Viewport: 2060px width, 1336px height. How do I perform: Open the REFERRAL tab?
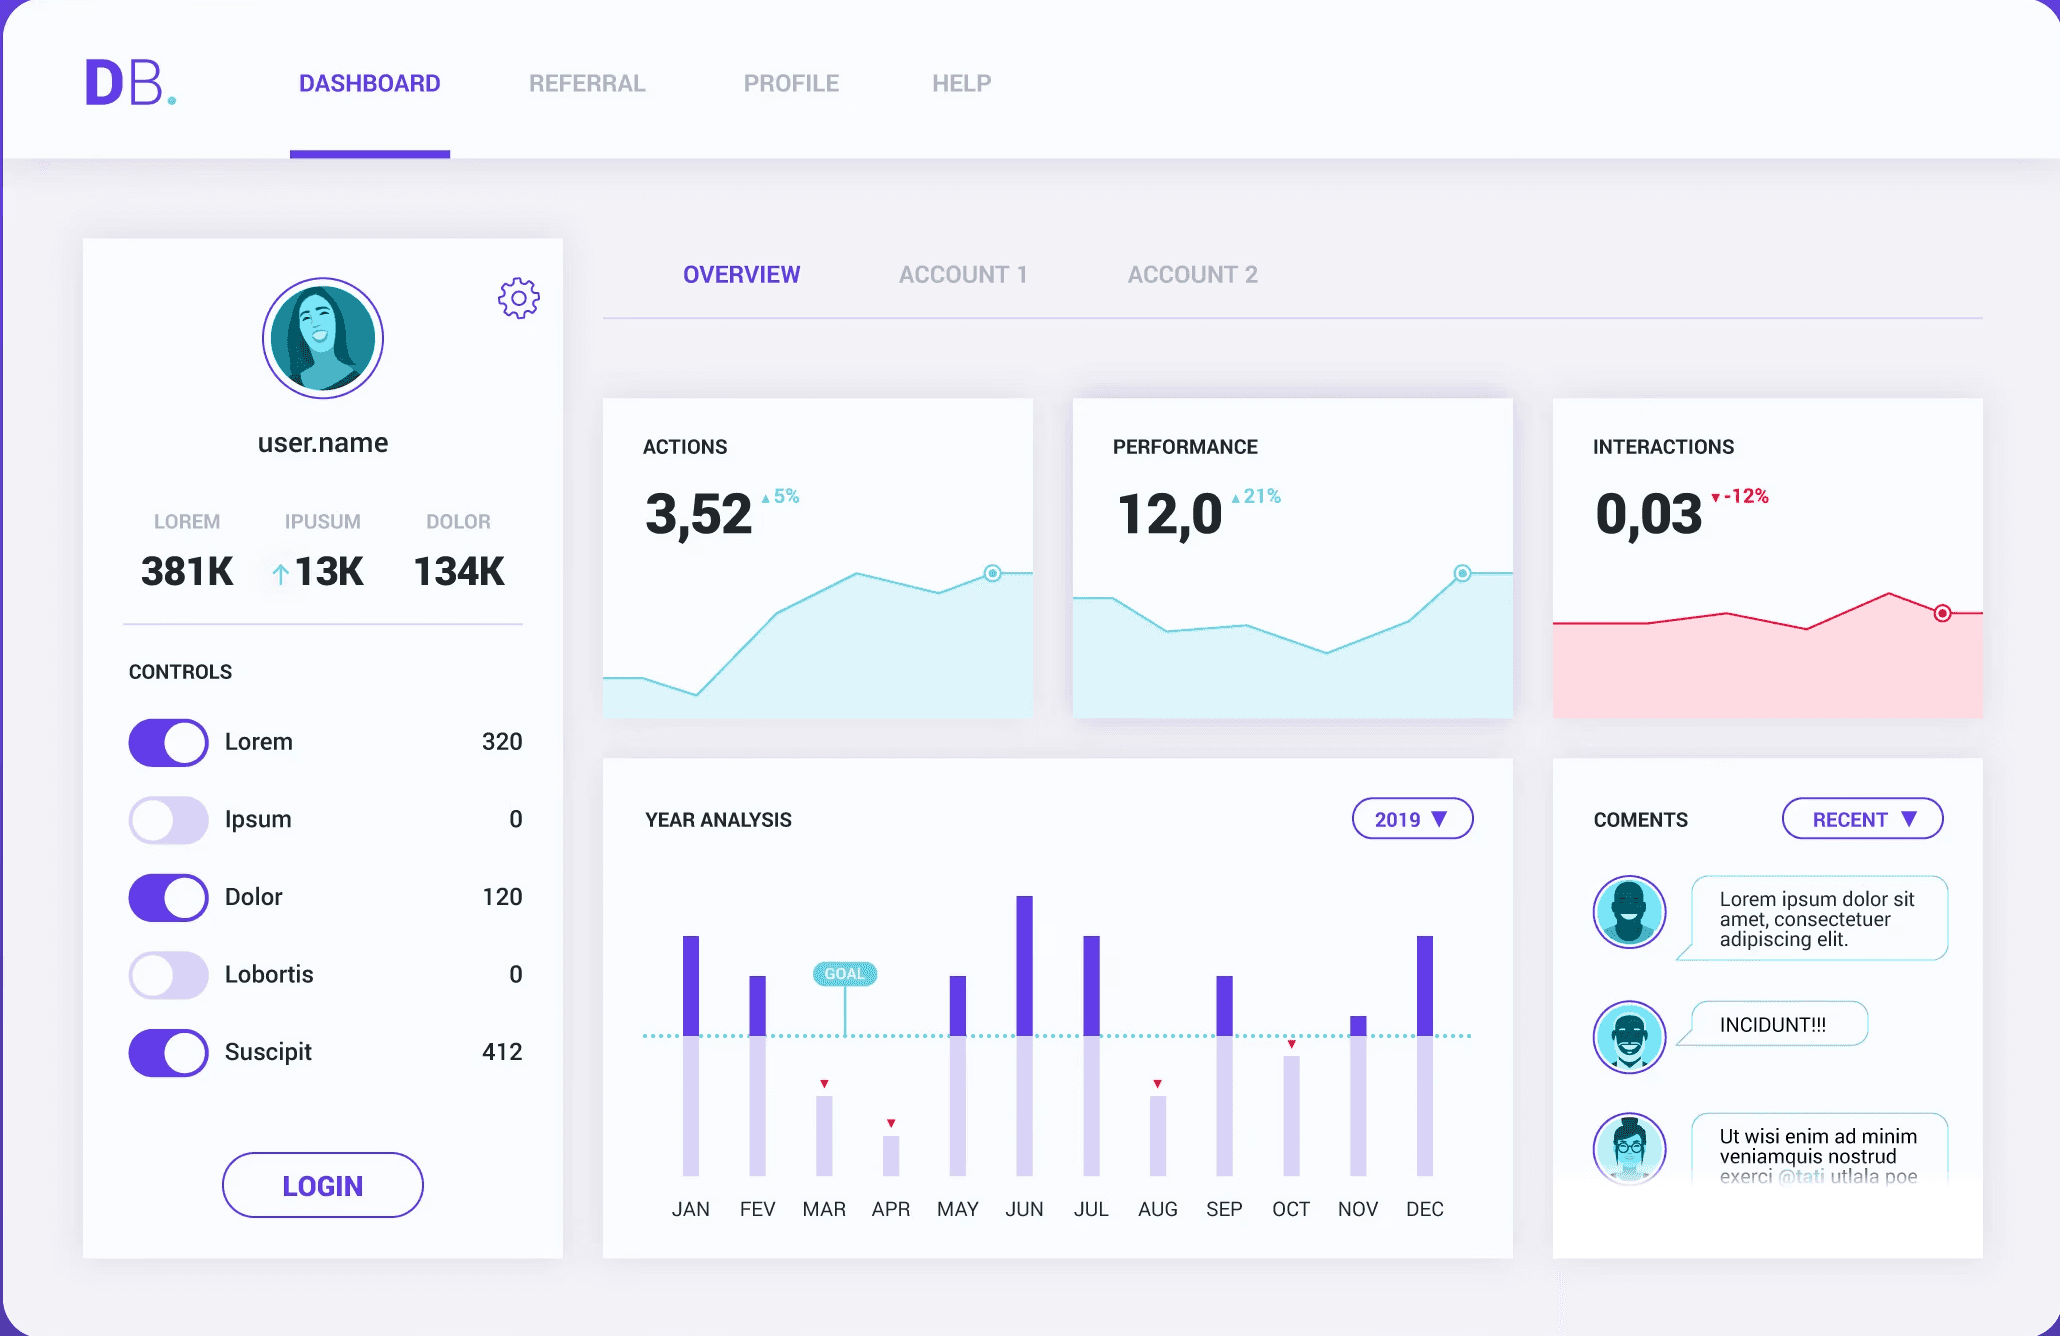(x=587, y=83)
